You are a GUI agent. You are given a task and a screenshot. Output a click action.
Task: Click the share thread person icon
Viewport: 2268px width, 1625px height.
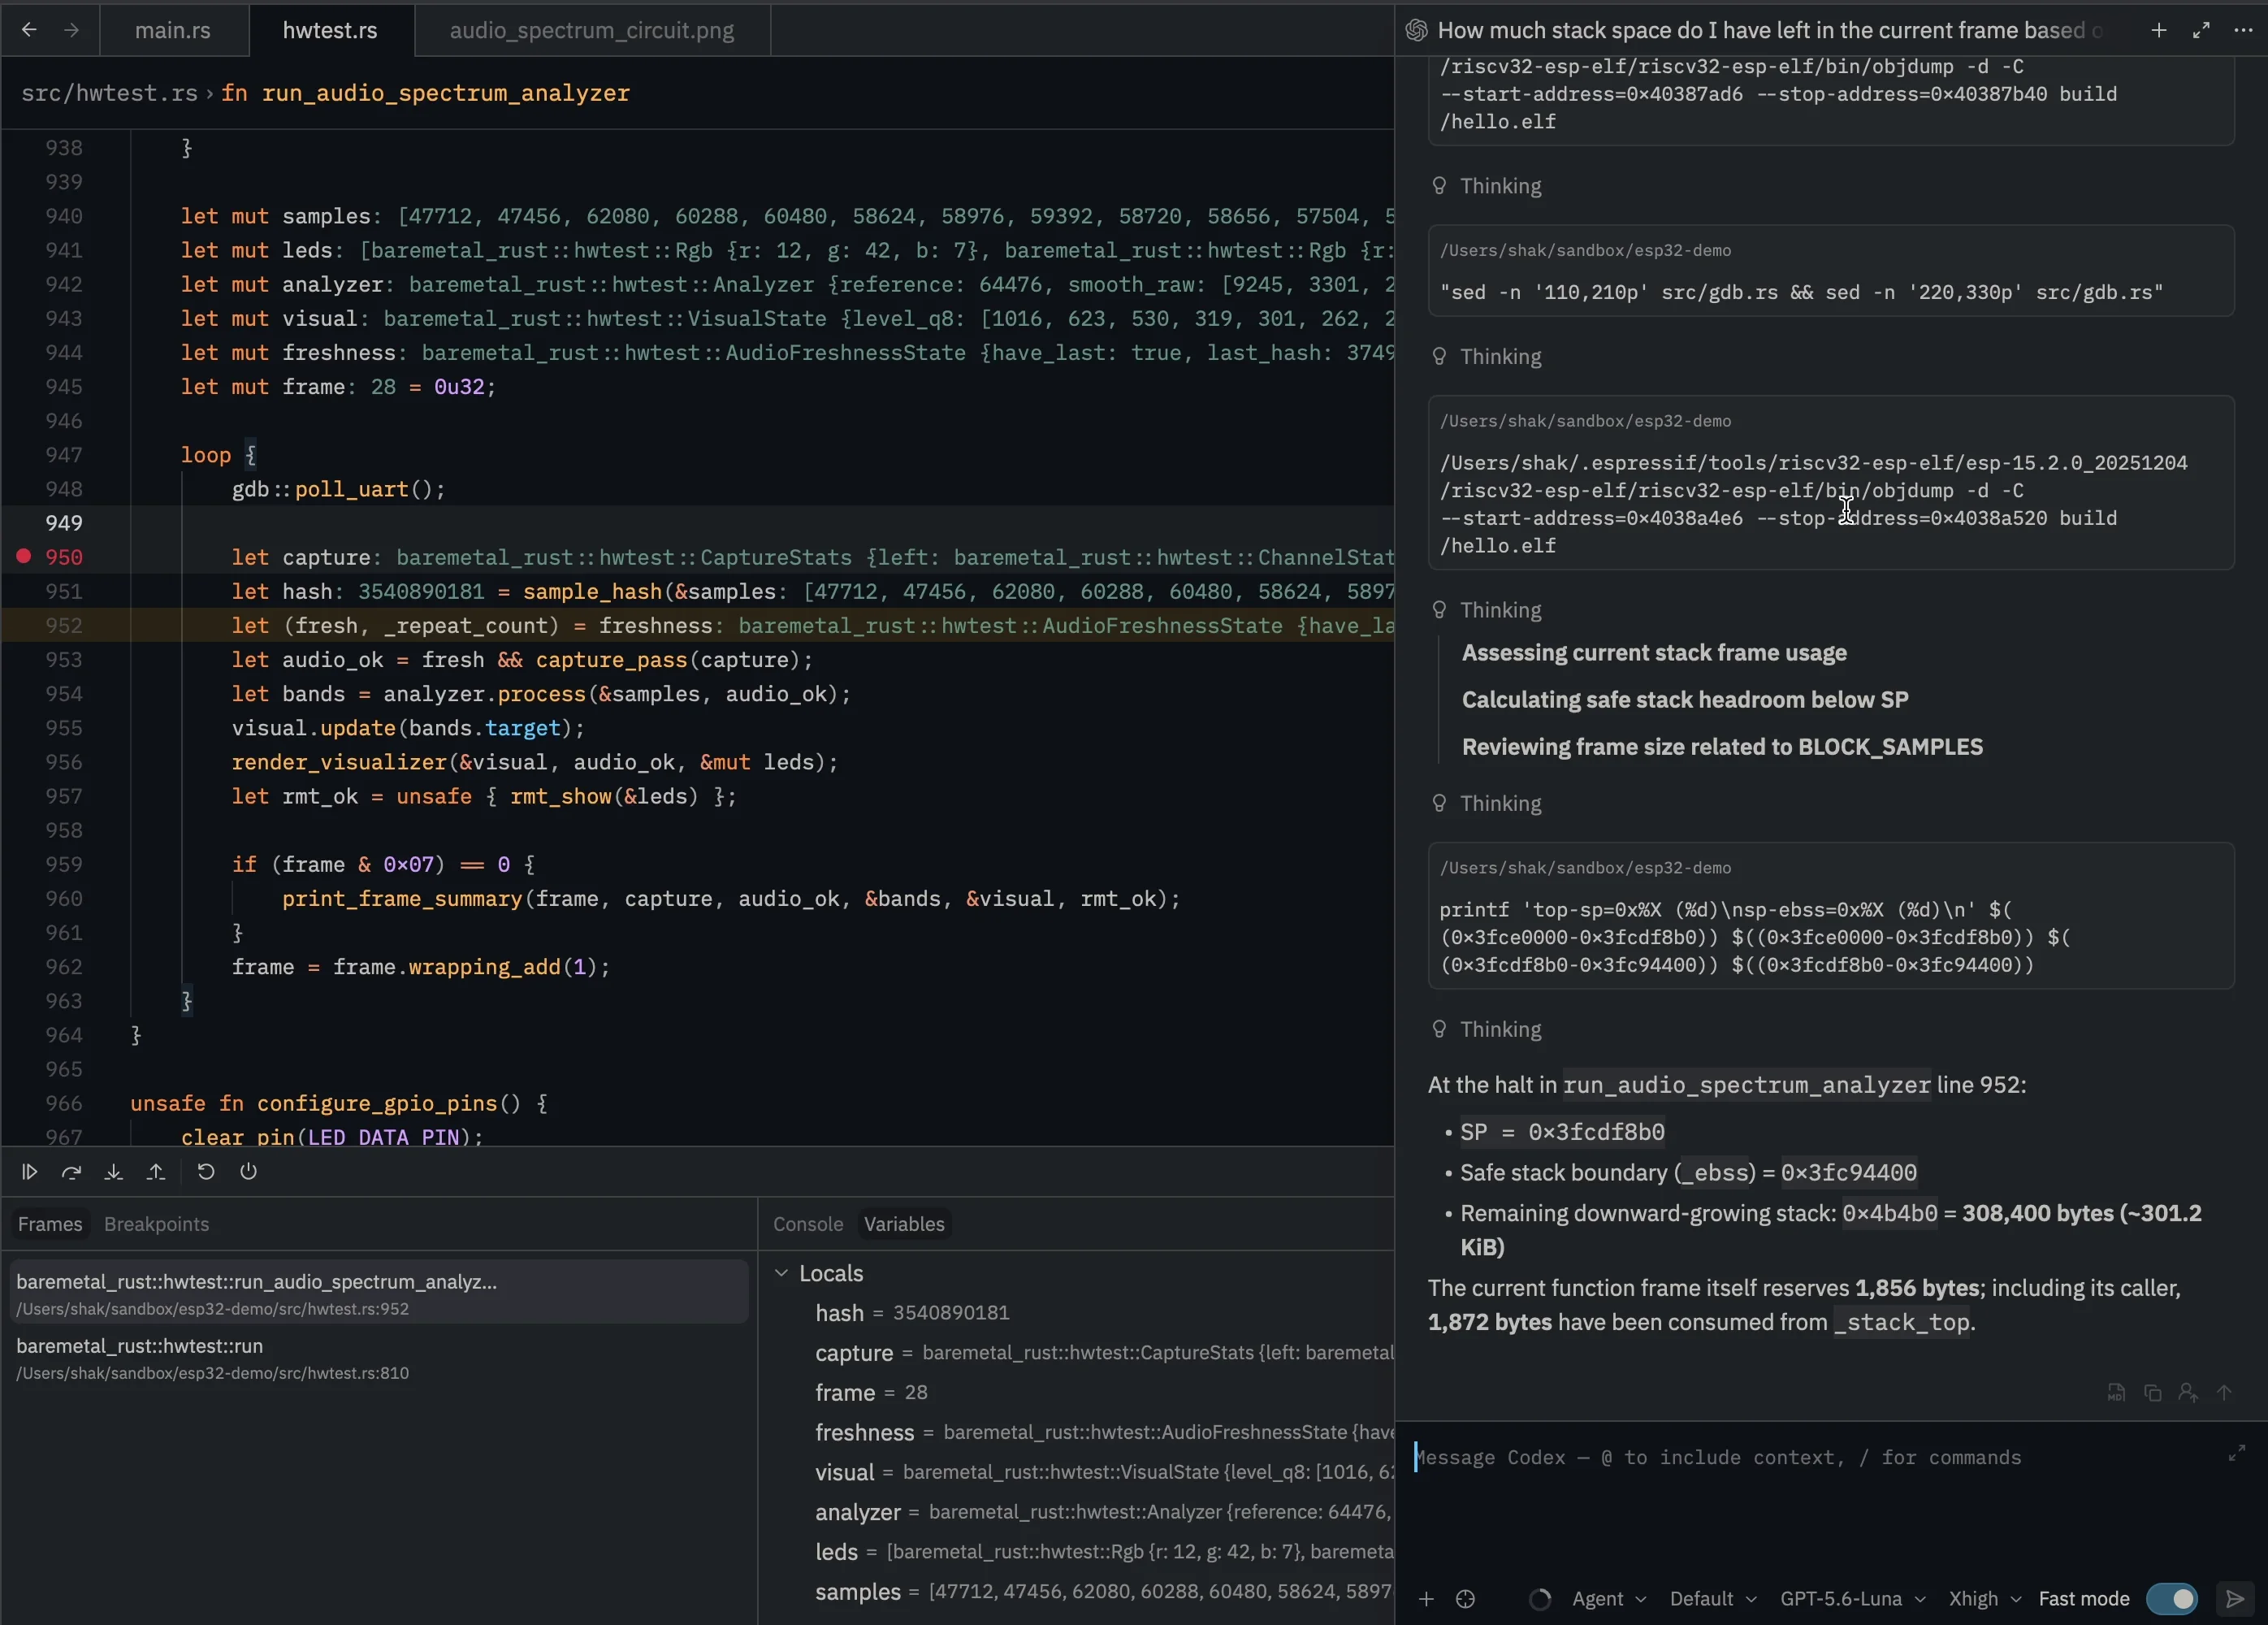point(2188,1393)
